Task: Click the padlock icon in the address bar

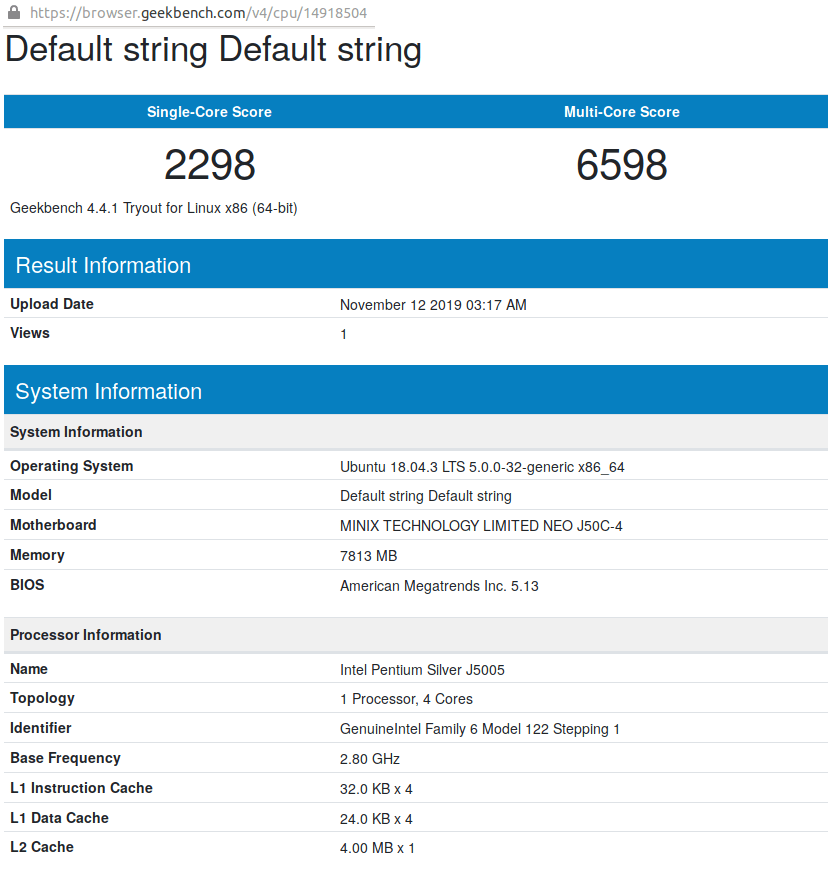Action: coord(13,12)
